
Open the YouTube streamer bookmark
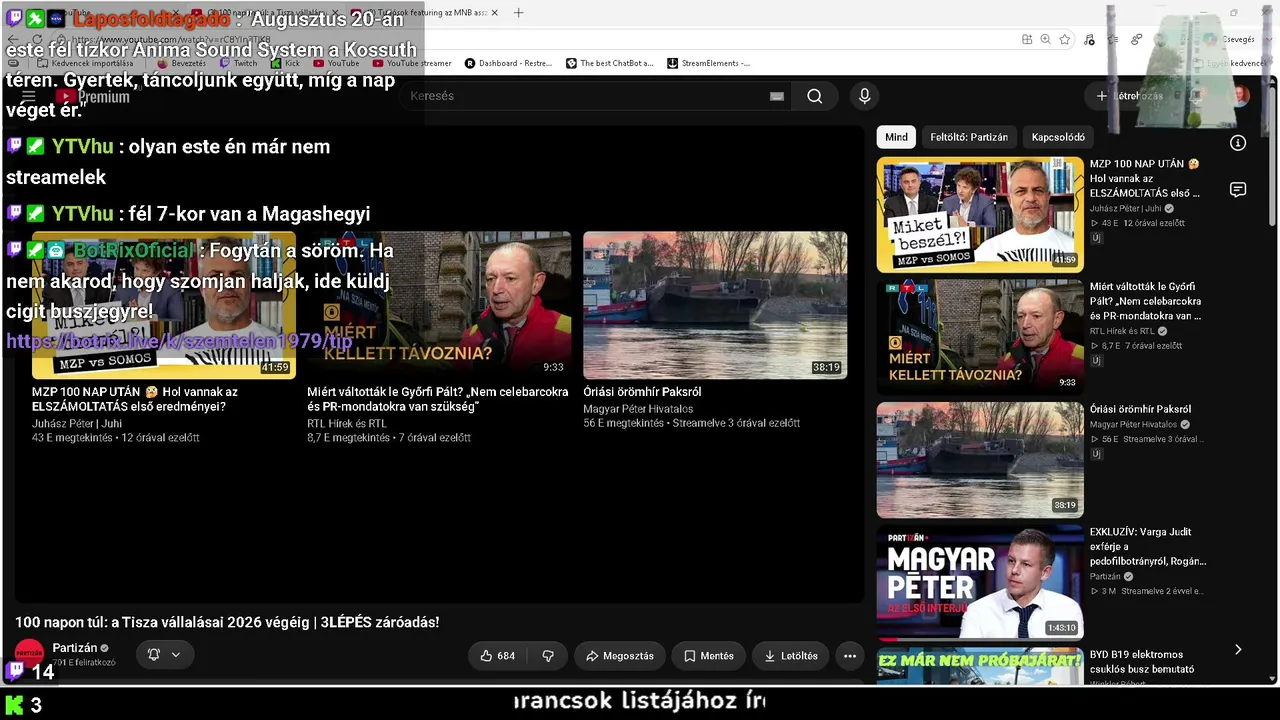coord(412,63)
